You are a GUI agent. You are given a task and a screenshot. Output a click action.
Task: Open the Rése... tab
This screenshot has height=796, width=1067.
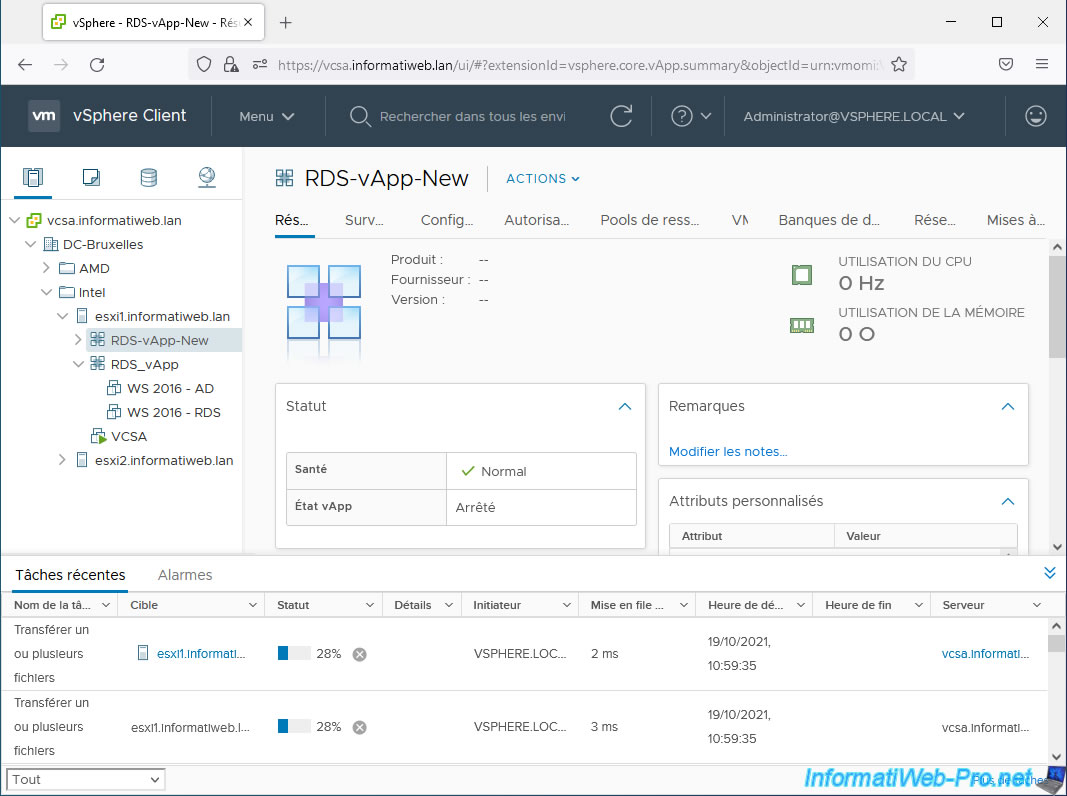(x=934, y=220)
